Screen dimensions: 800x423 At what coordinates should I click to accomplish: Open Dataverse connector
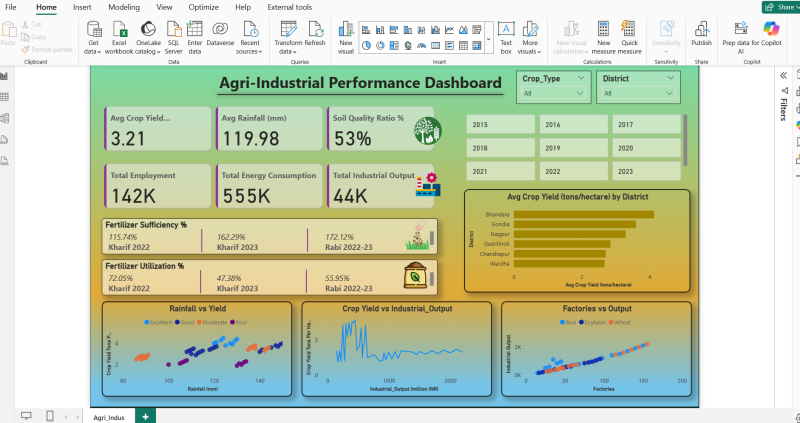pyautogui.click(x=220, y=35)
